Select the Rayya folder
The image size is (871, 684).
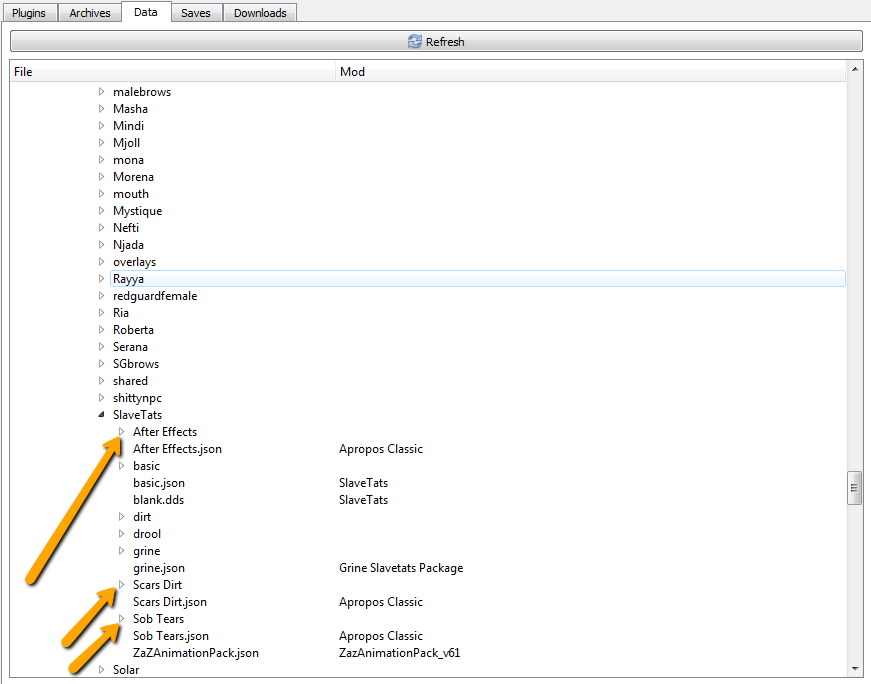[x=128, y=279]
